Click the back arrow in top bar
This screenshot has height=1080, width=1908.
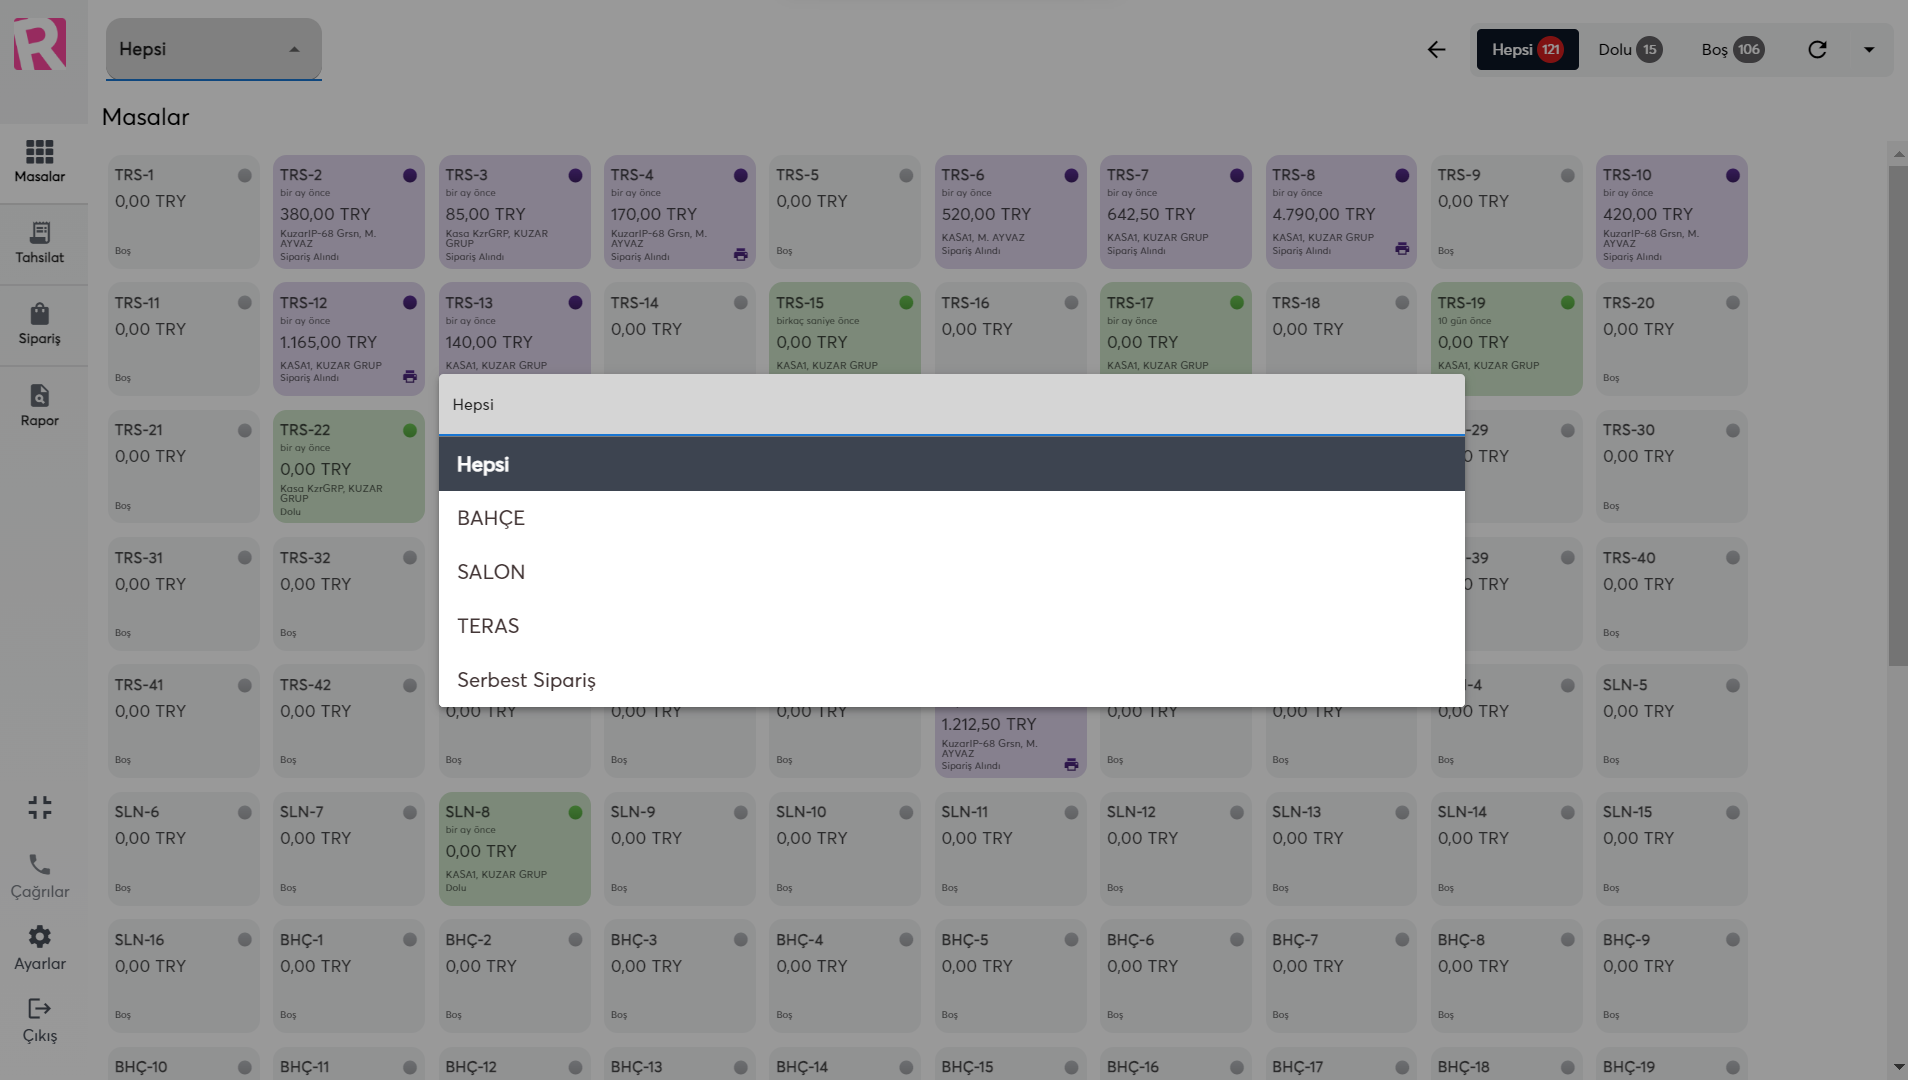tap(1436, 50)
